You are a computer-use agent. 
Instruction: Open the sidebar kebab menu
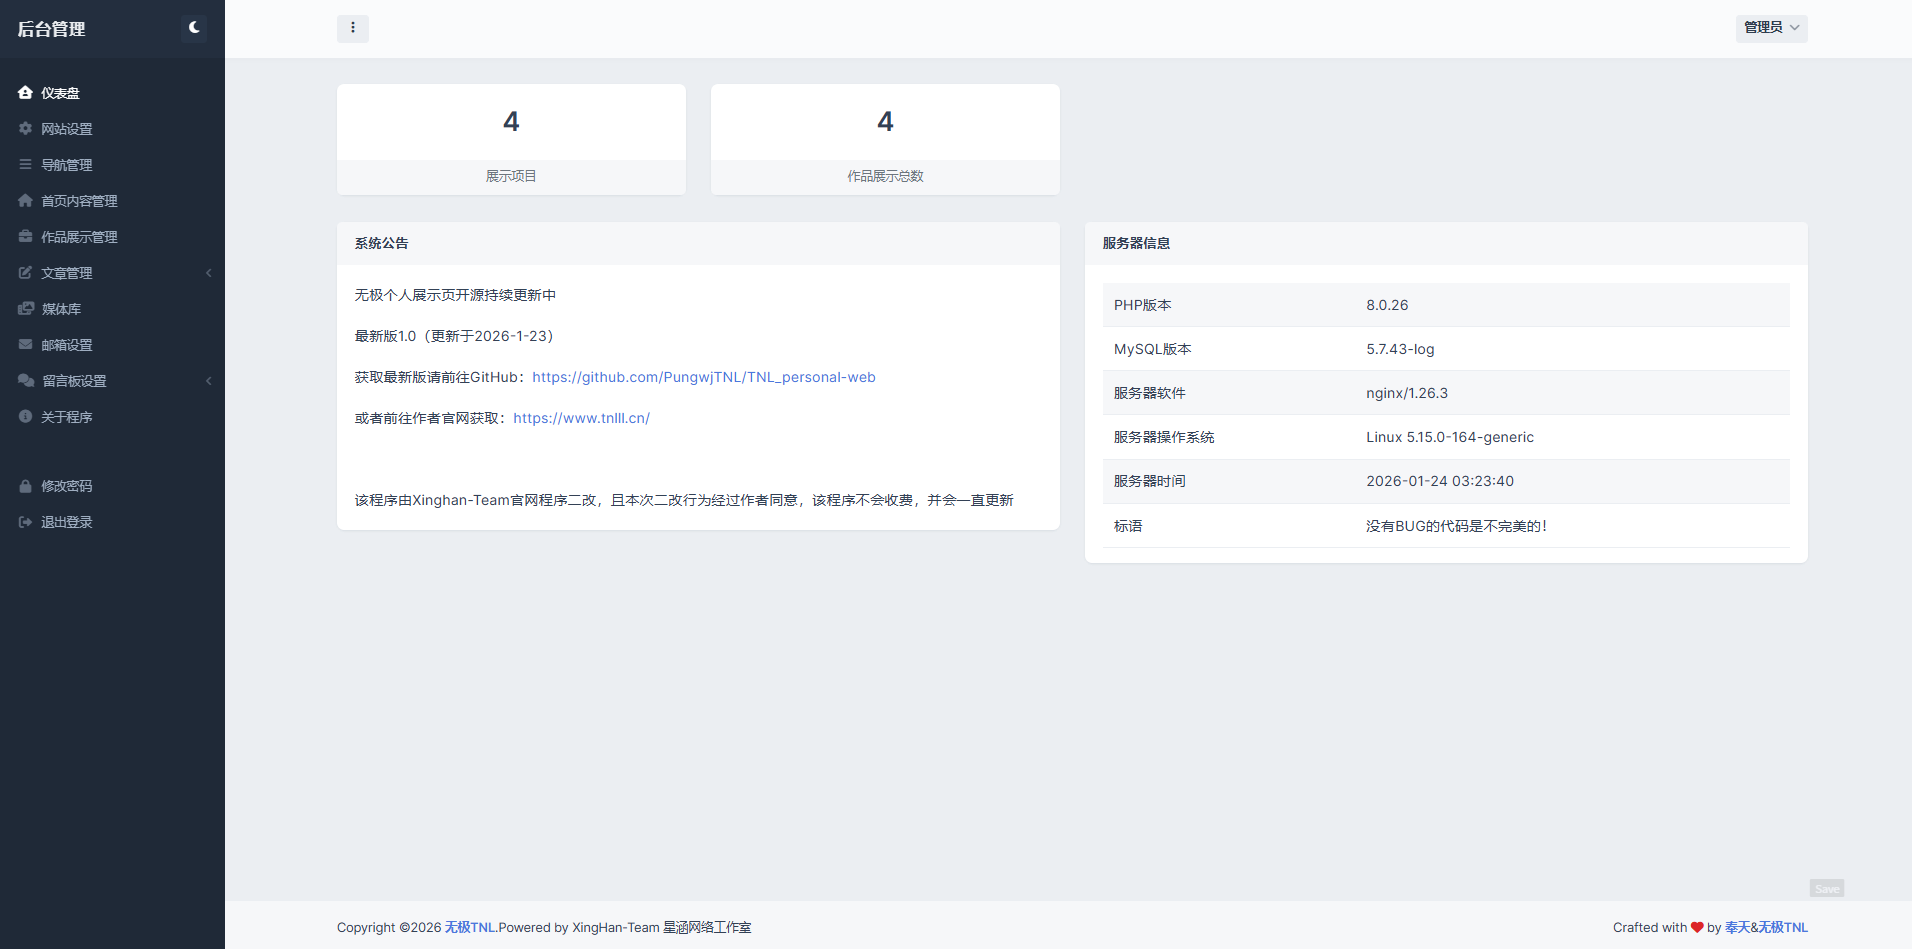click(x=353, y=28)
